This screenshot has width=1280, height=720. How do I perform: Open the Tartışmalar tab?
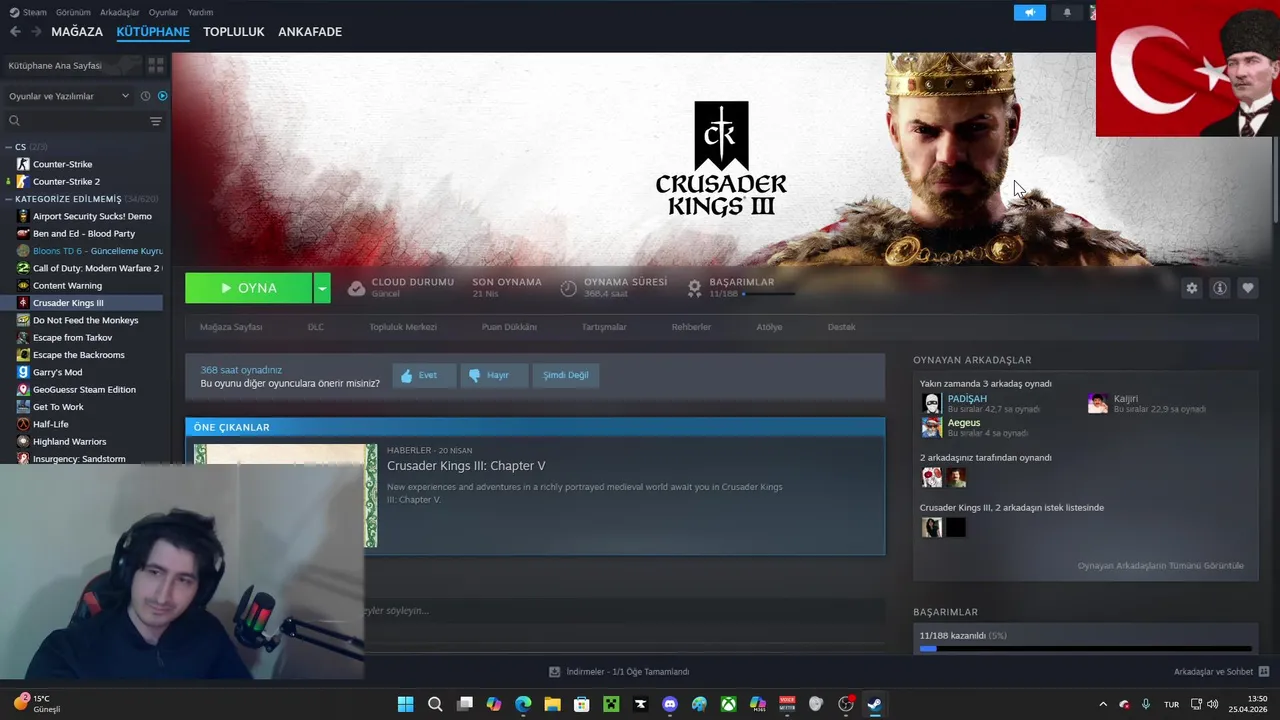tap(604, 327)
